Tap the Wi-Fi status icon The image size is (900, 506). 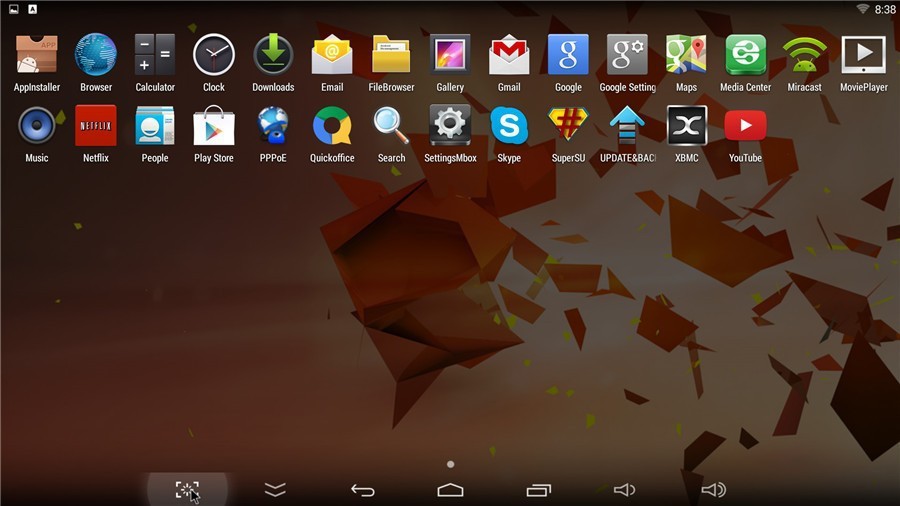862,9
